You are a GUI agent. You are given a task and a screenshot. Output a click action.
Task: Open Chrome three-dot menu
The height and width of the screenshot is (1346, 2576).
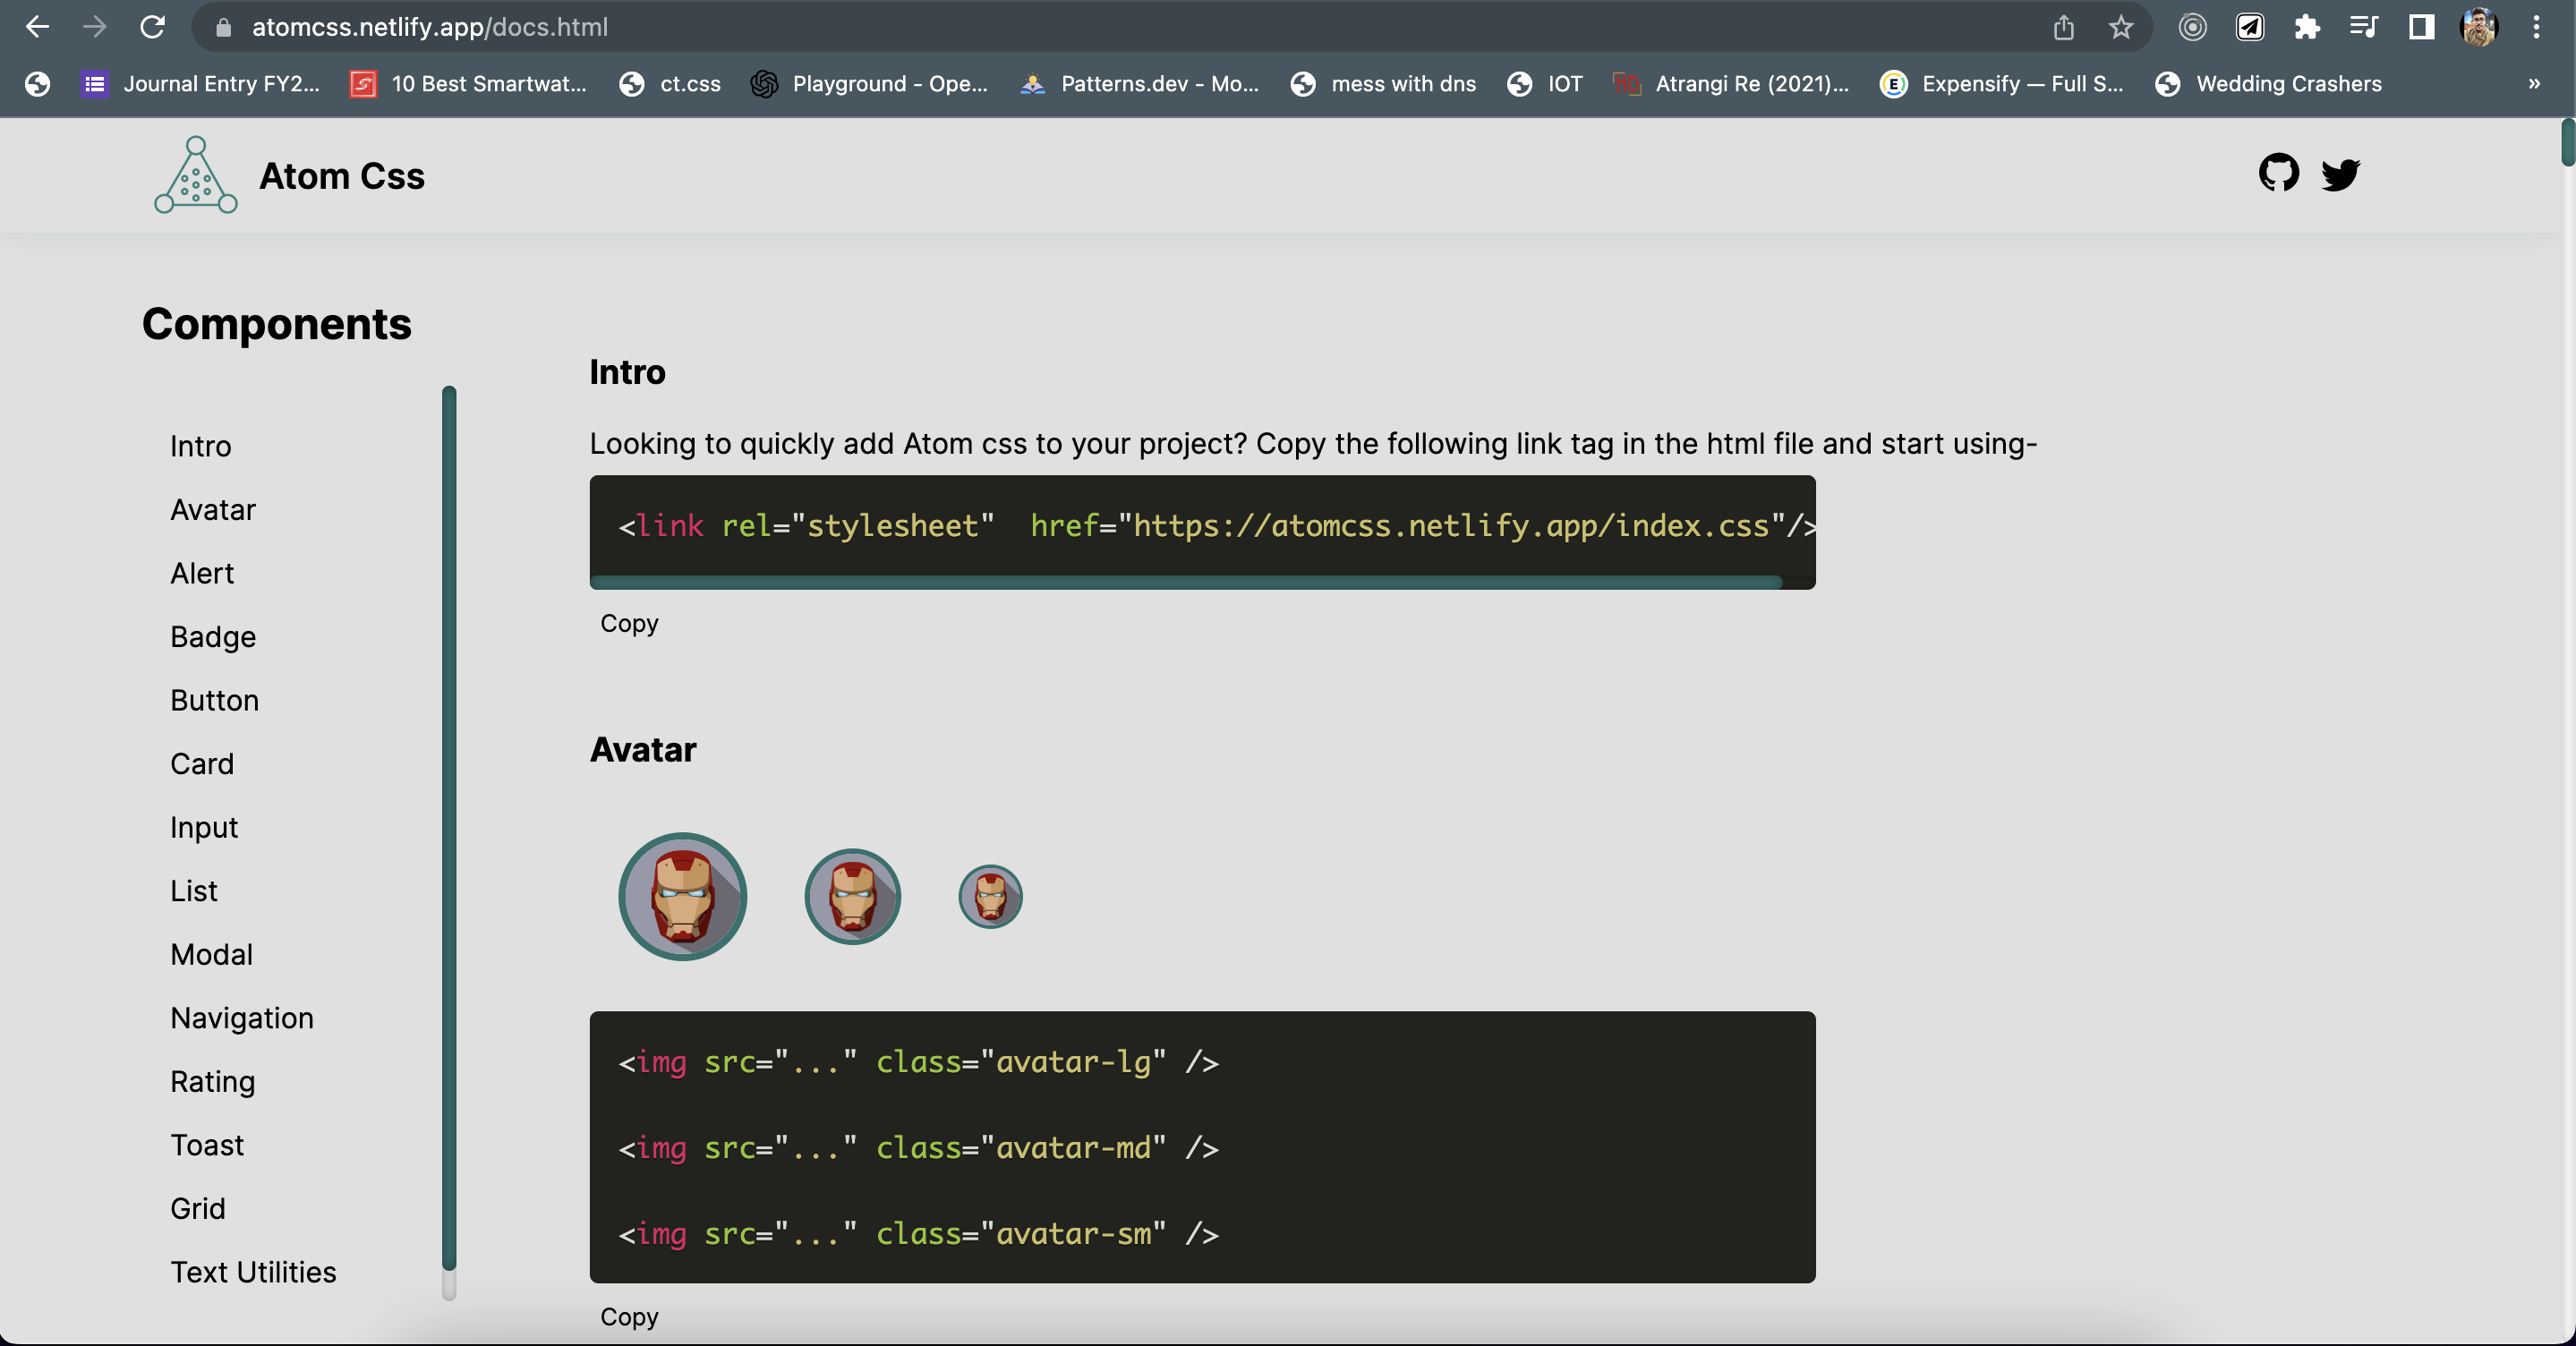click(x=2536, y=27)
